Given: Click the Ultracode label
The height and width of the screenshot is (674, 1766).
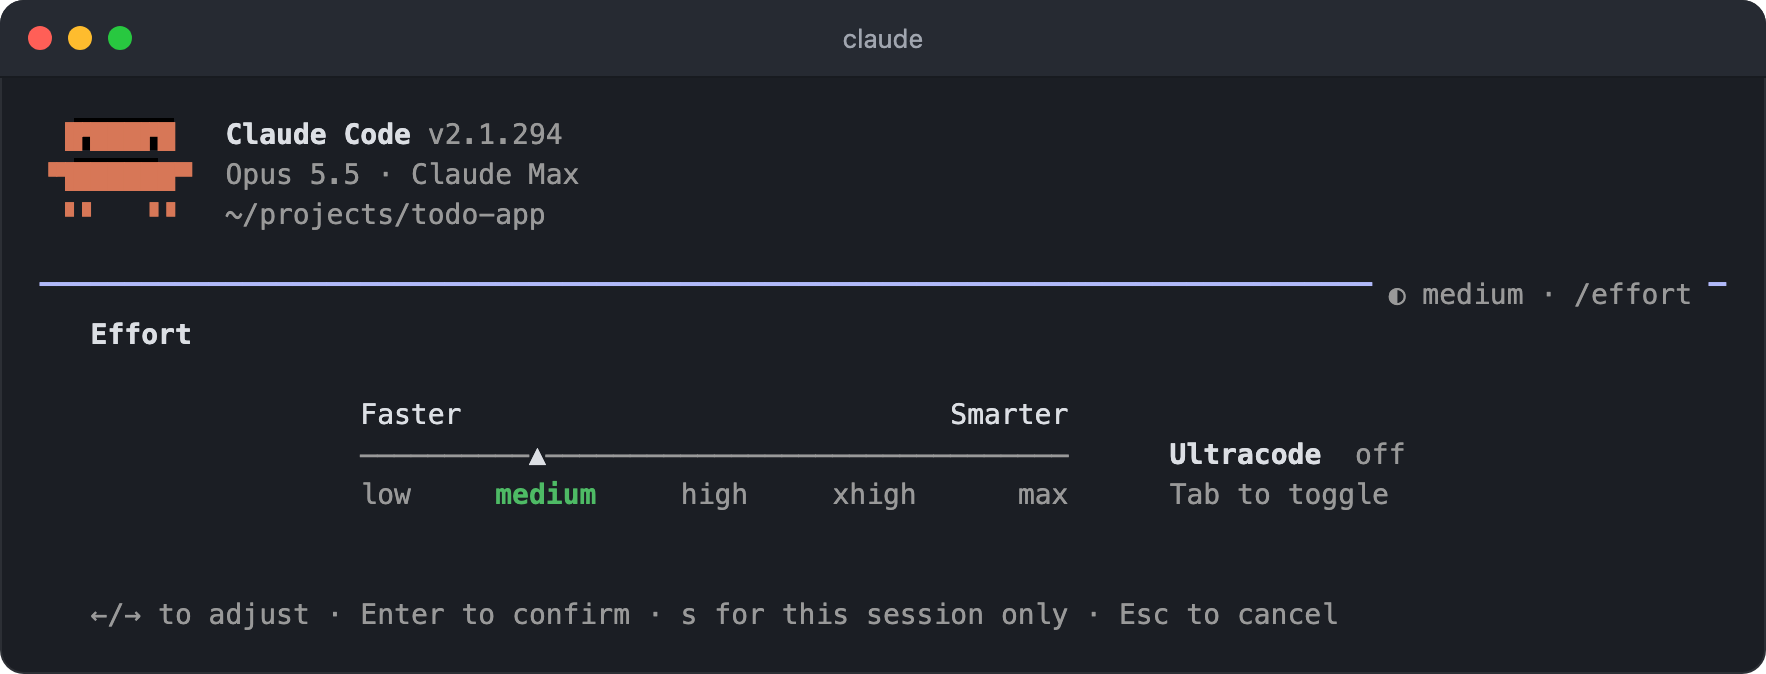Looking at the screenshot, I should click(1245, 454).
